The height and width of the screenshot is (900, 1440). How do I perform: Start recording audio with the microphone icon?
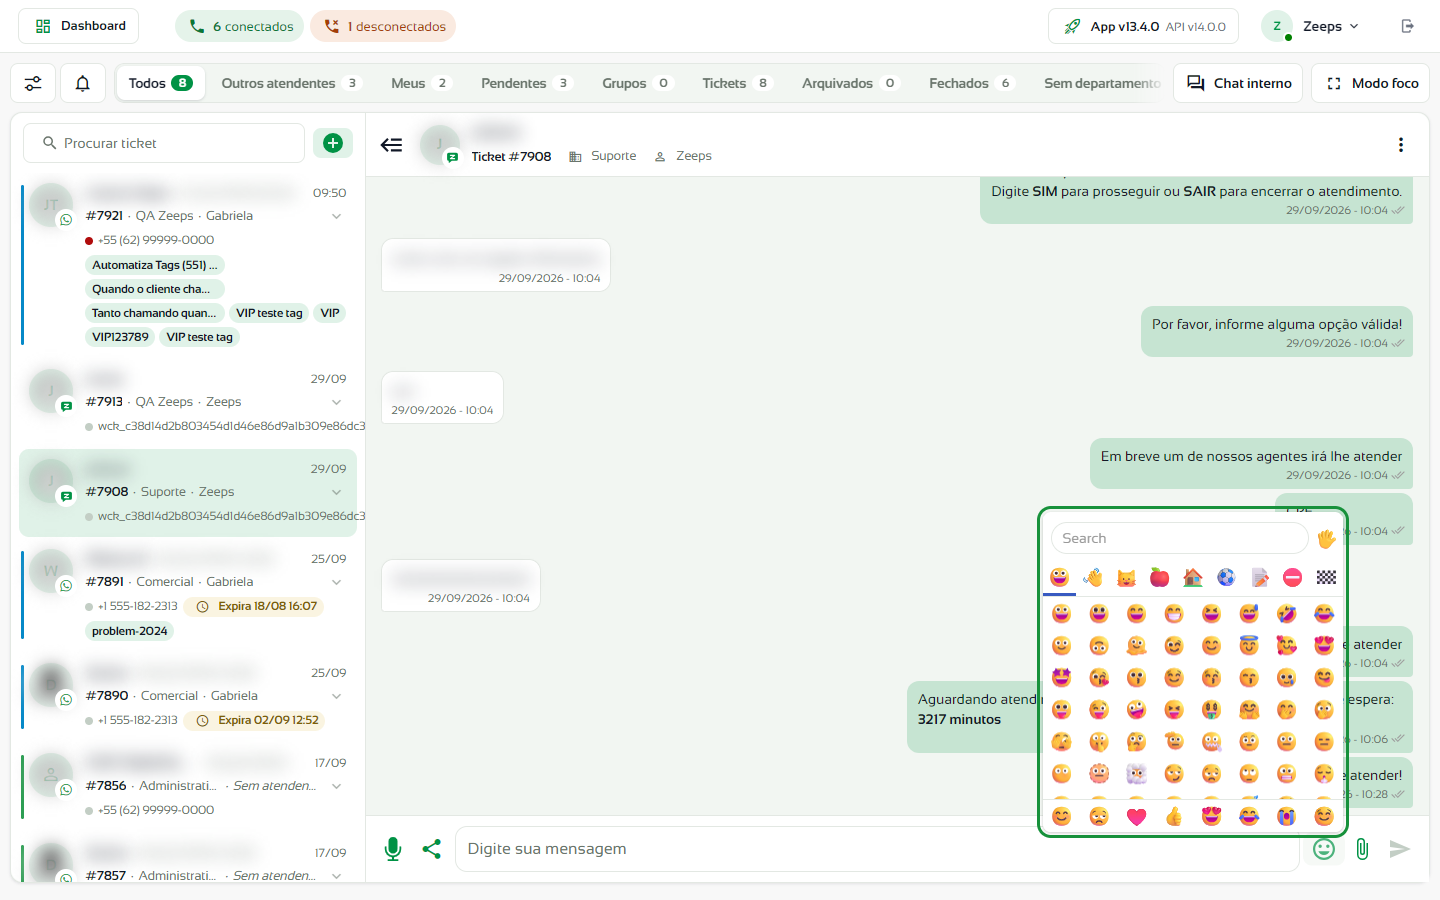[393, 849]
